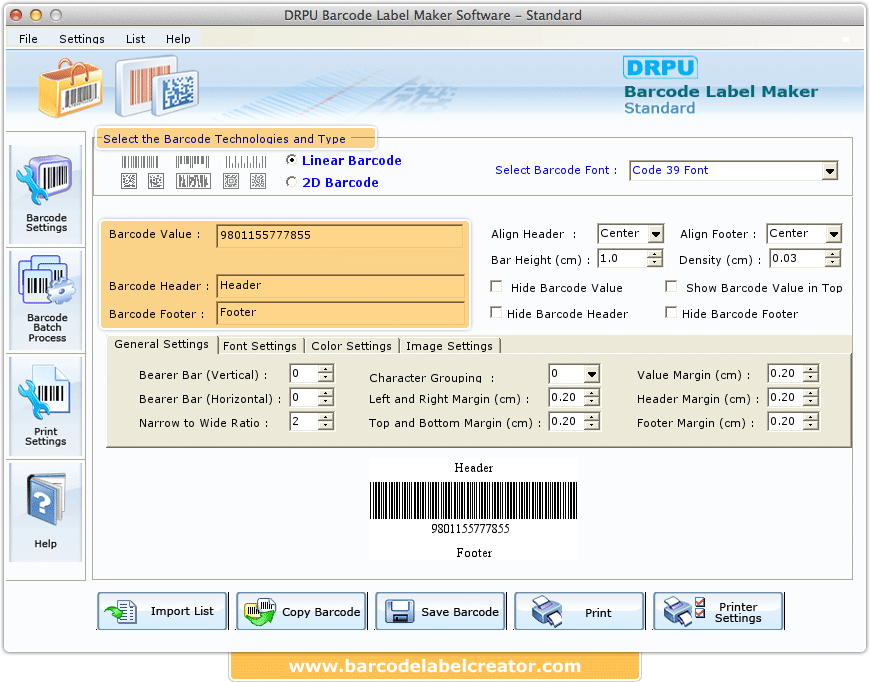
Task: Open the File menu
Action: (28, 39)
